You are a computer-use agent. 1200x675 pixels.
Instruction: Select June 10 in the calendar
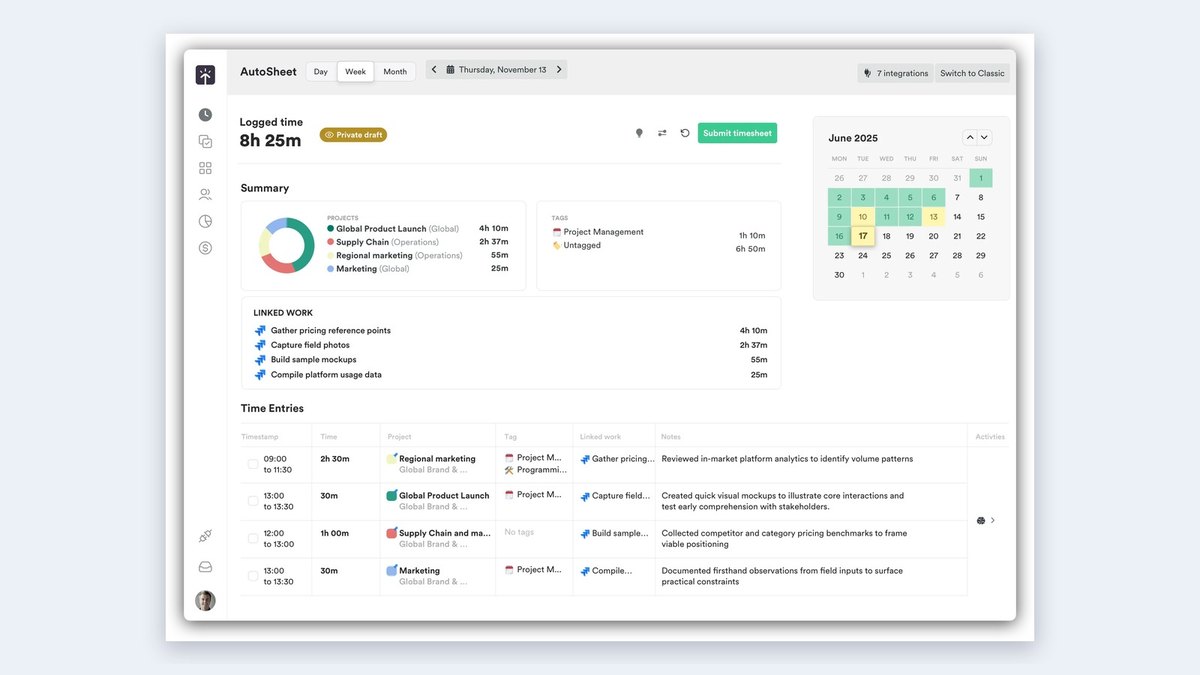(x=863, y=217)
